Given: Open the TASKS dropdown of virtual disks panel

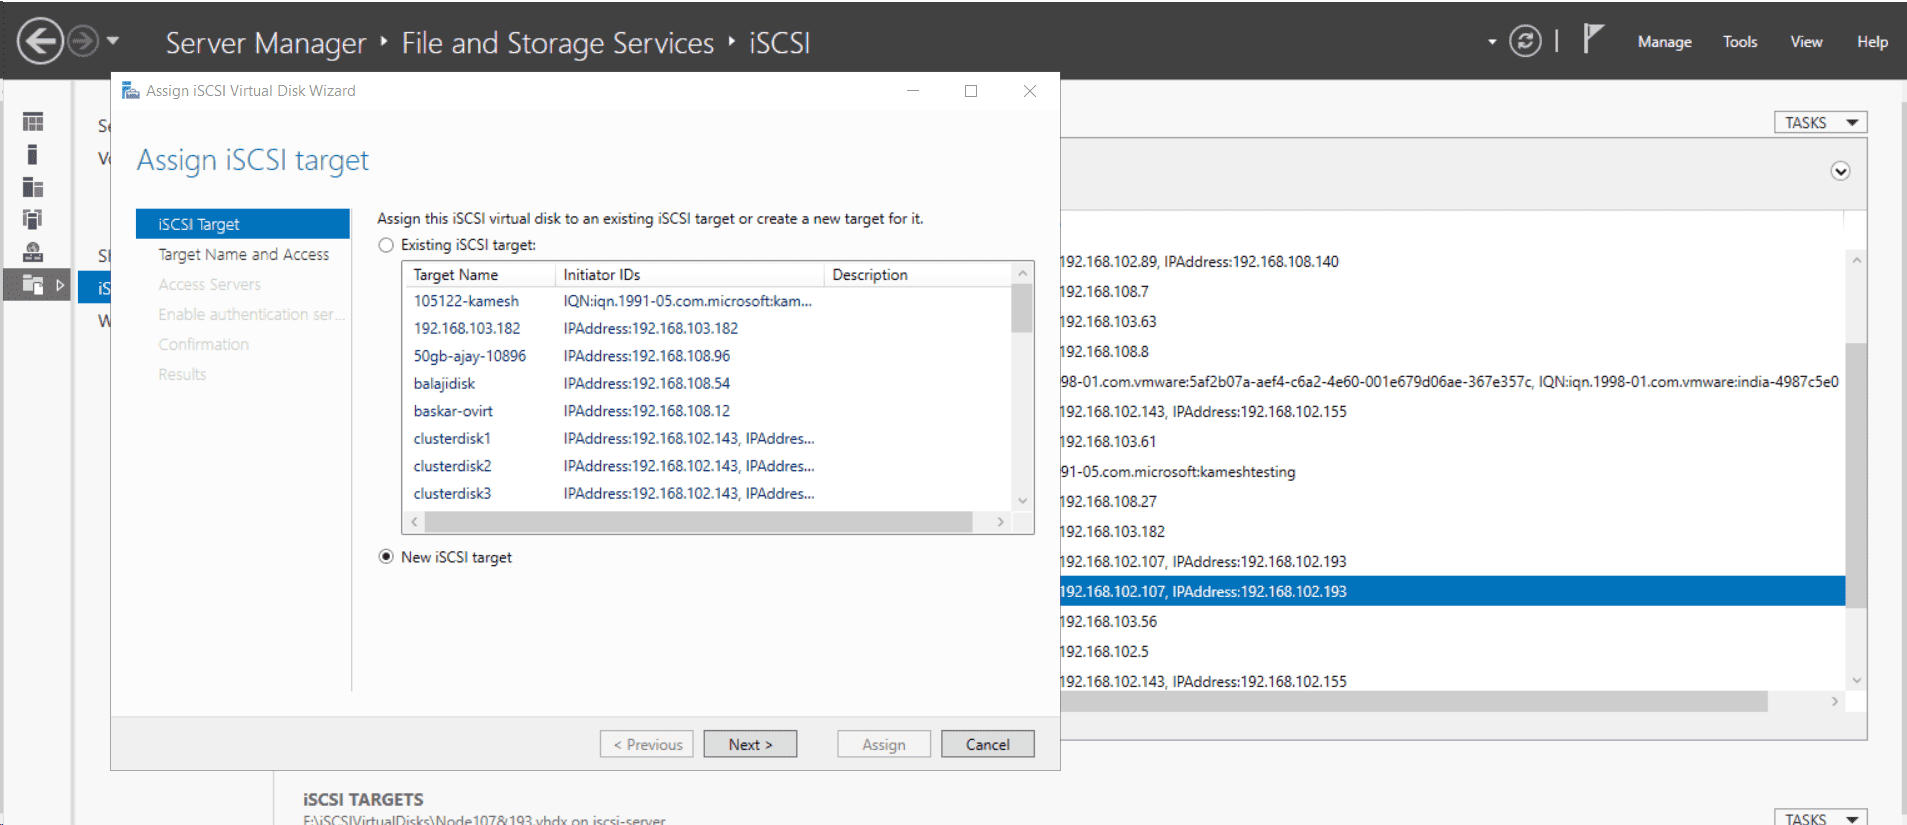Looking at the screenshot, I should pos(1820,122).
